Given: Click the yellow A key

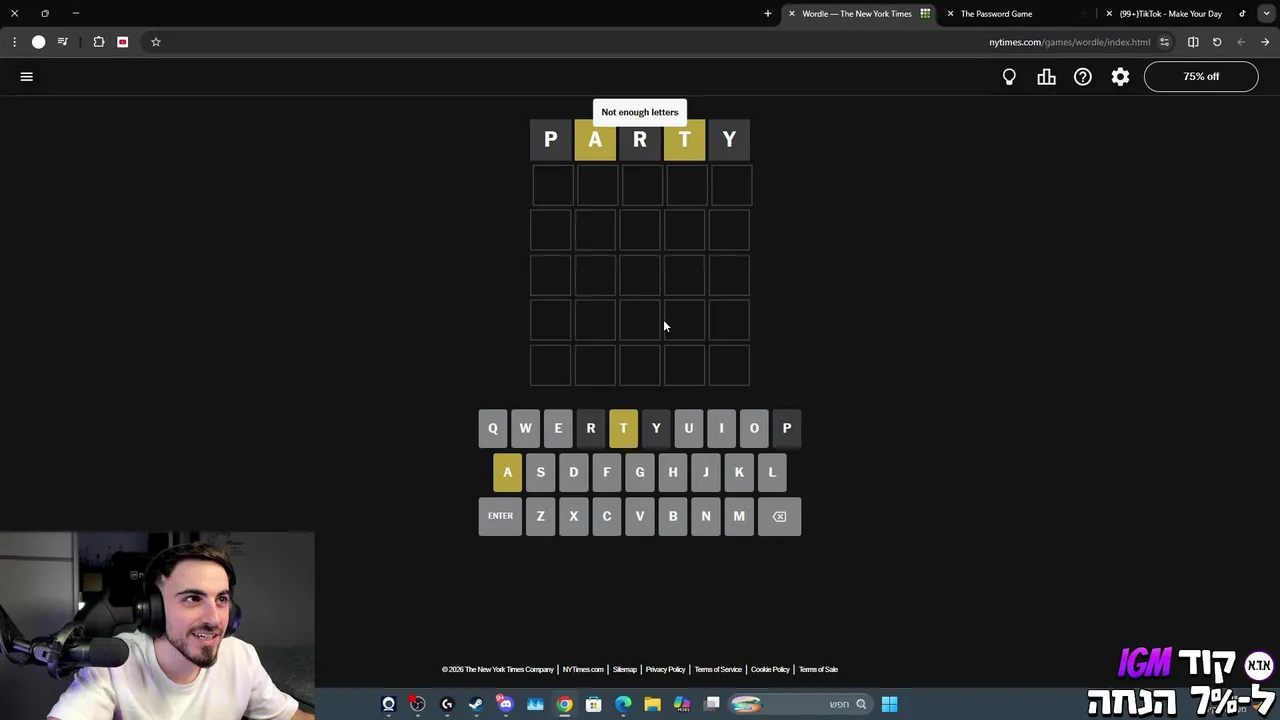Looking at the screenshot, I should point(507,472).
